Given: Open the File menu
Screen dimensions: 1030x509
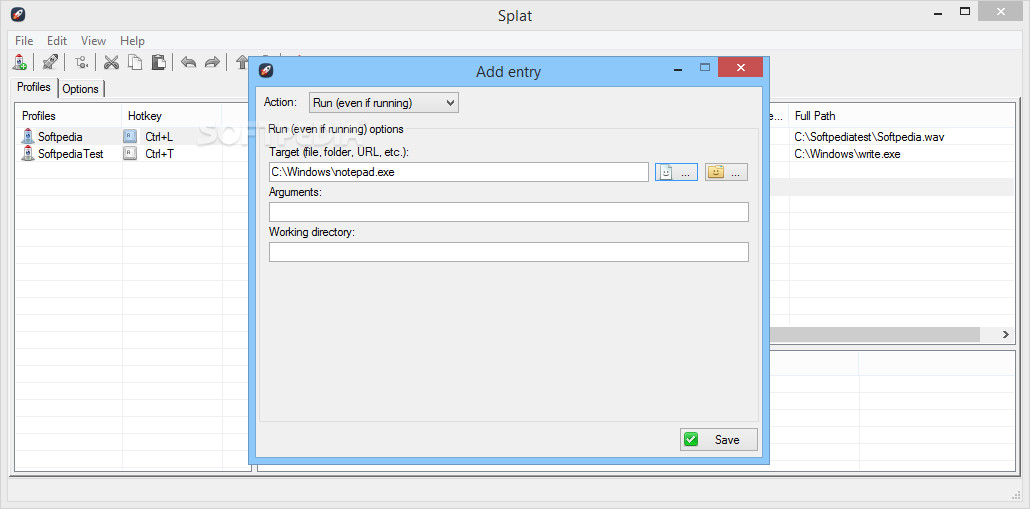Looking at the screenshot, I should (24, 41).
